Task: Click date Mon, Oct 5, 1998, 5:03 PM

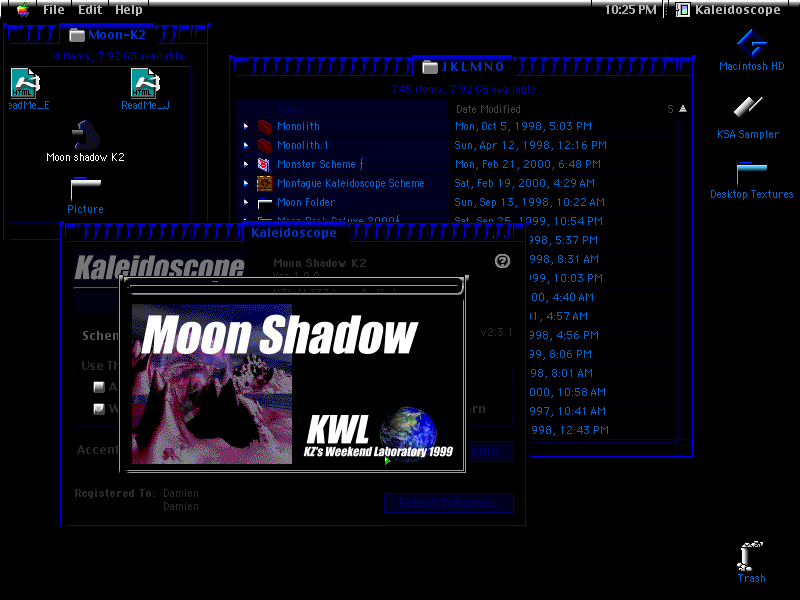Action: tap(523, 126)
